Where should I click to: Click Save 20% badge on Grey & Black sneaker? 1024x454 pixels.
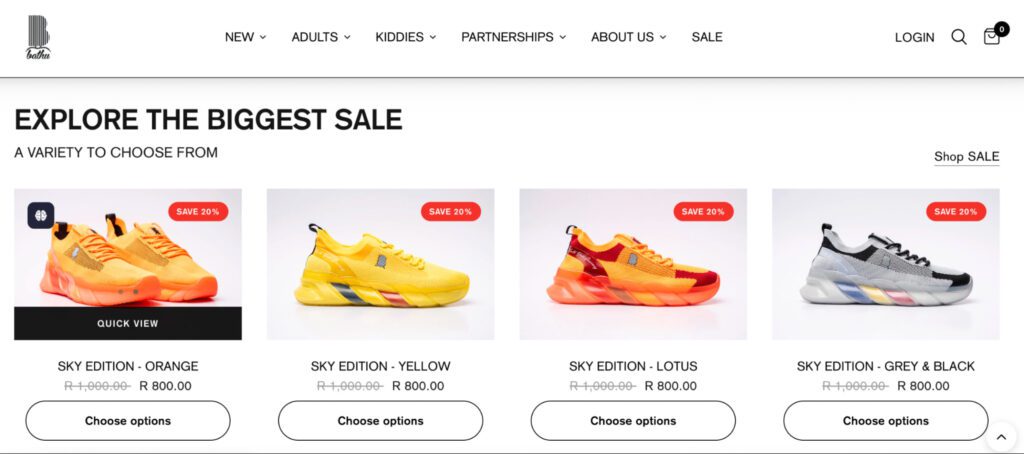point(956,212)
